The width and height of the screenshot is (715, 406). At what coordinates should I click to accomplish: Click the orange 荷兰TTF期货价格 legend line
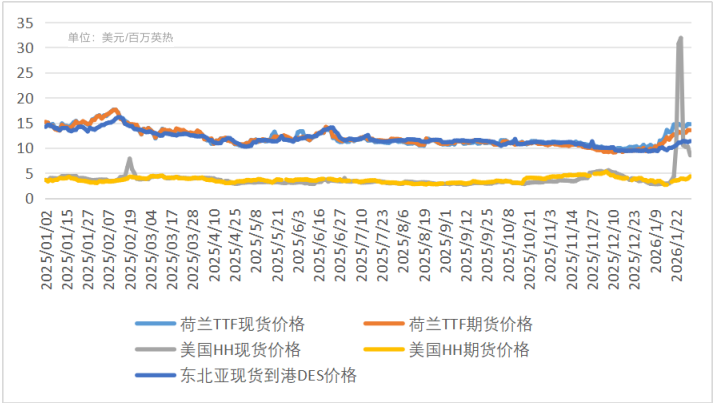tap(385, 324)
